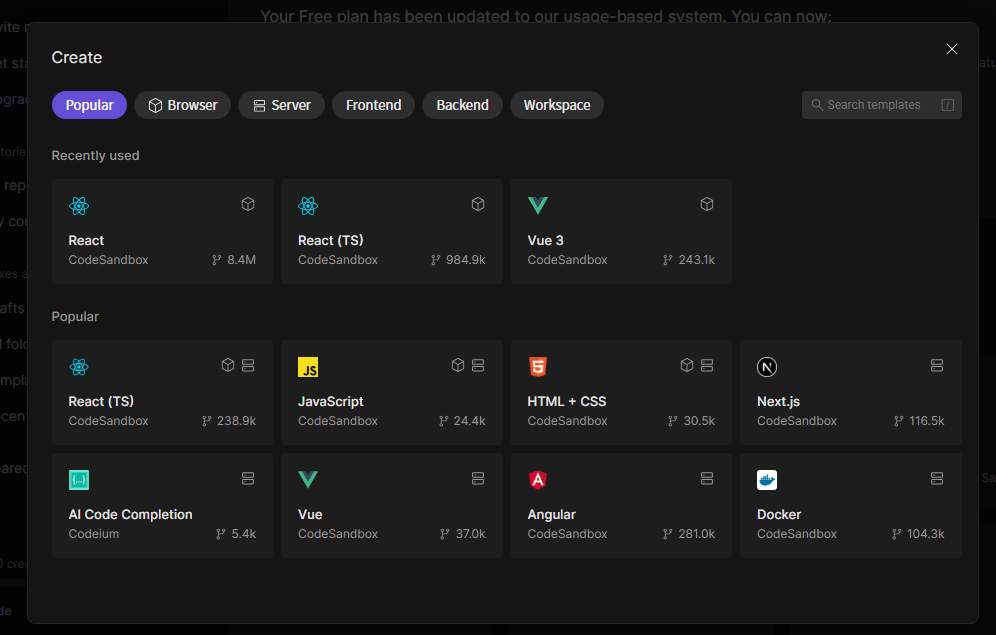
Task: Click the browser cube icon on the Vue 3 card
Action: coord(707,204)
